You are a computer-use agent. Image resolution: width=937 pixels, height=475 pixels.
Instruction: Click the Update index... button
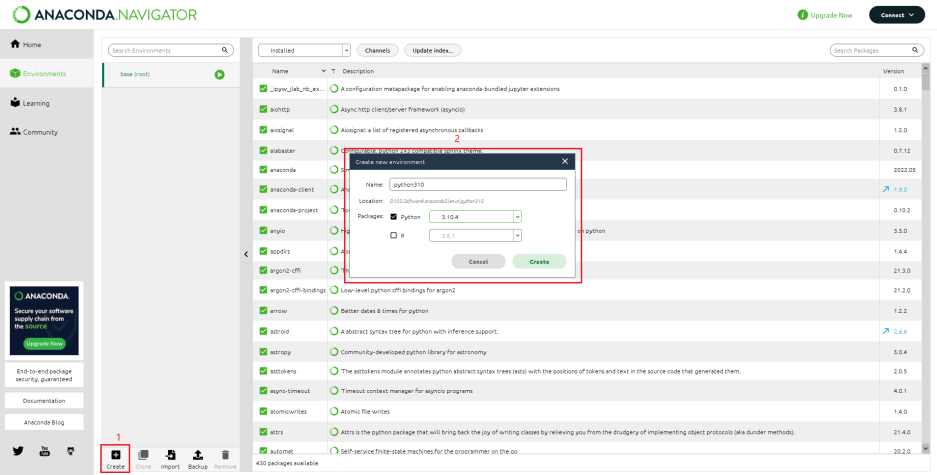433,51
